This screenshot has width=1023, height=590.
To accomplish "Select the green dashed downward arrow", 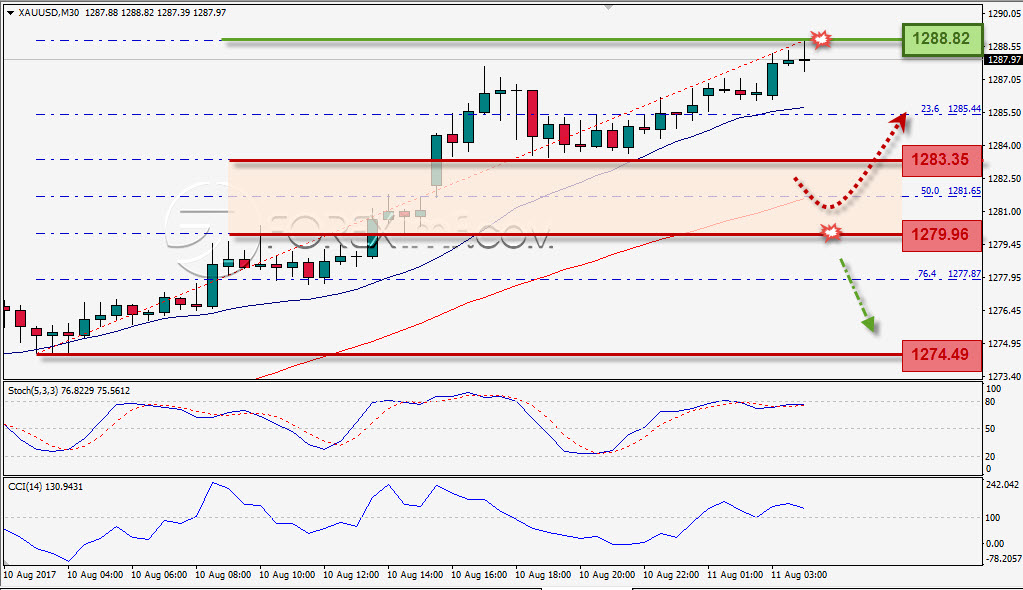I will (857, 295).
